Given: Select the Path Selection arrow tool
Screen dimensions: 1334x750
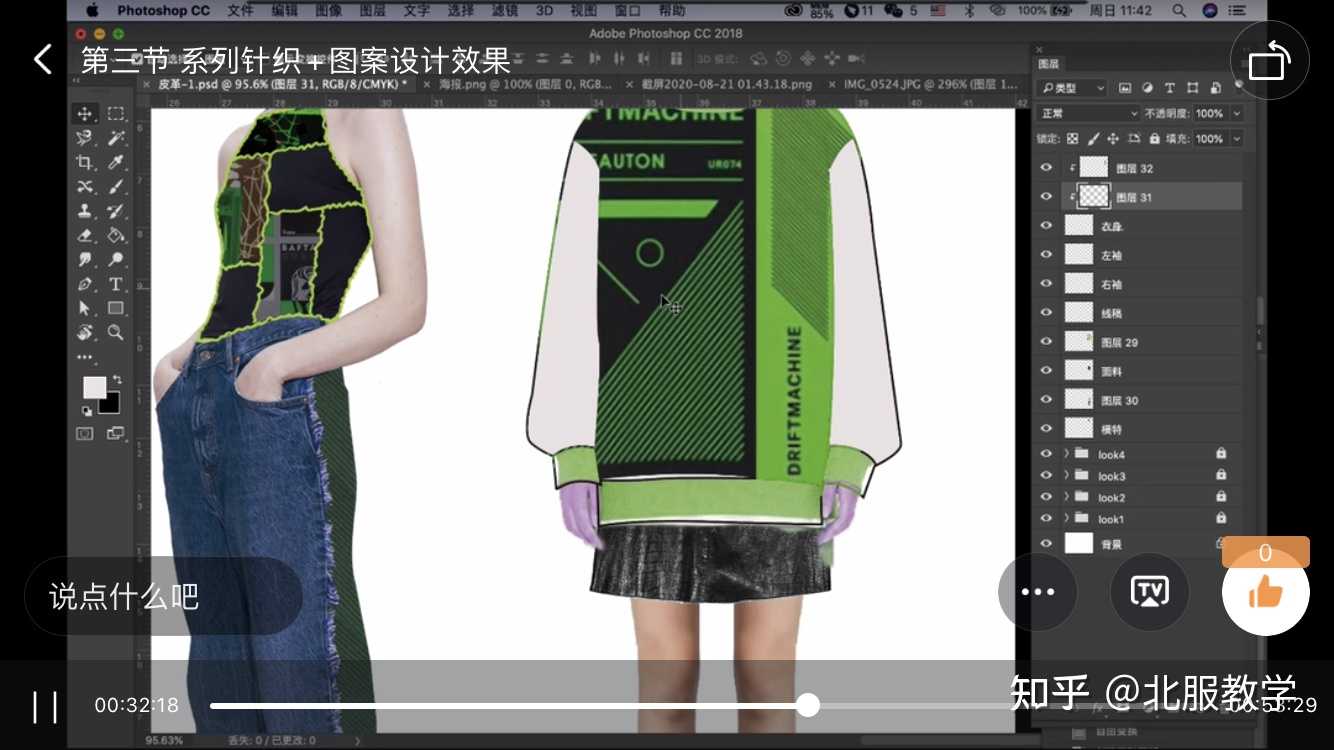Looking at the screenshot, I should tap(85, 308).
